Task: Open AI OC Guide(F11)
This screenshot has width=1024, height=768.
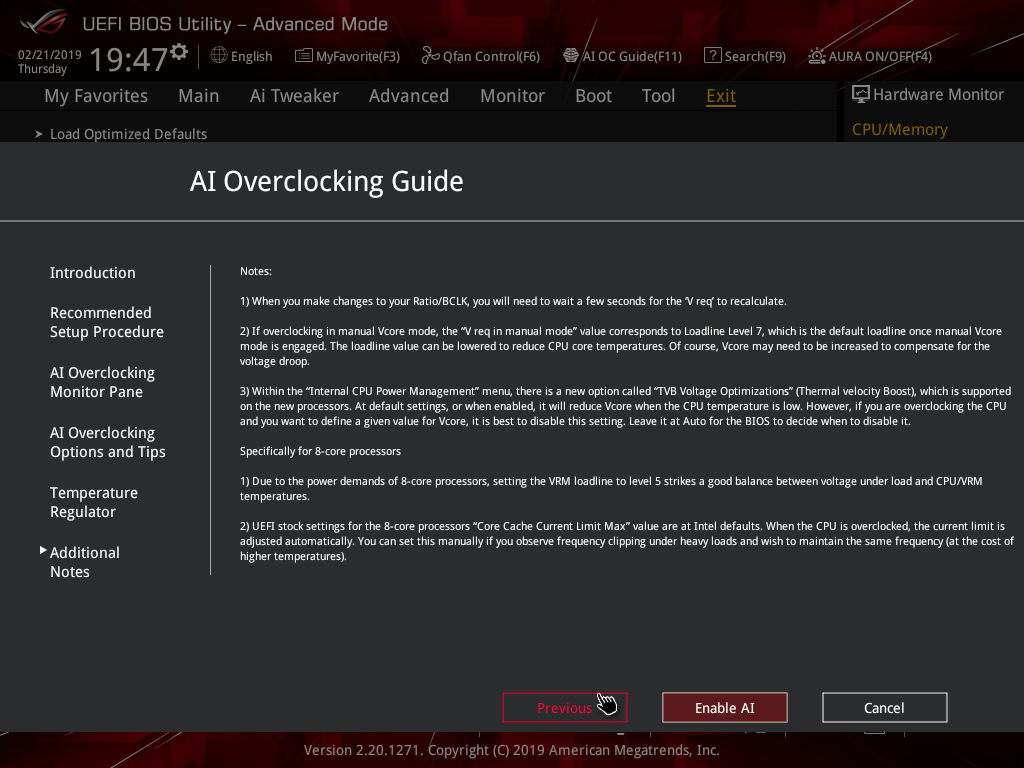Action: pyautogui.click(x=632, y=57)
